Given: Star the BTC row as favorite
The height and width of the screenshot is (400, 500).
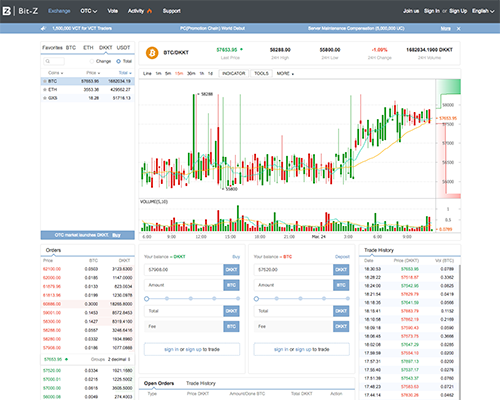Looking at the screenshot, I should 45,81.
